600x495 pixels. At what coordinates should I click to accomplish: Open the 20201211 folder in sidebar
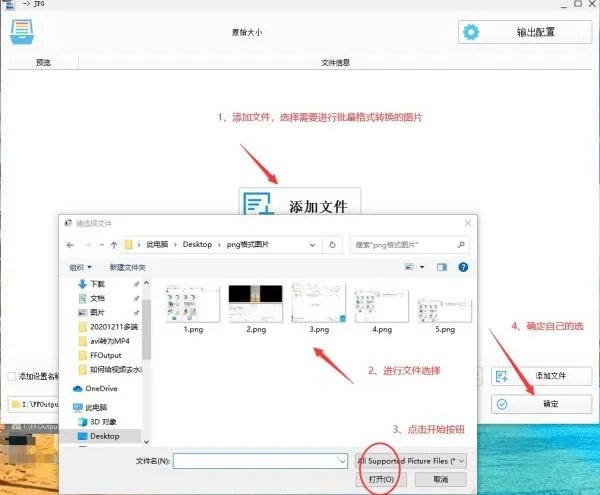(109, 327)
